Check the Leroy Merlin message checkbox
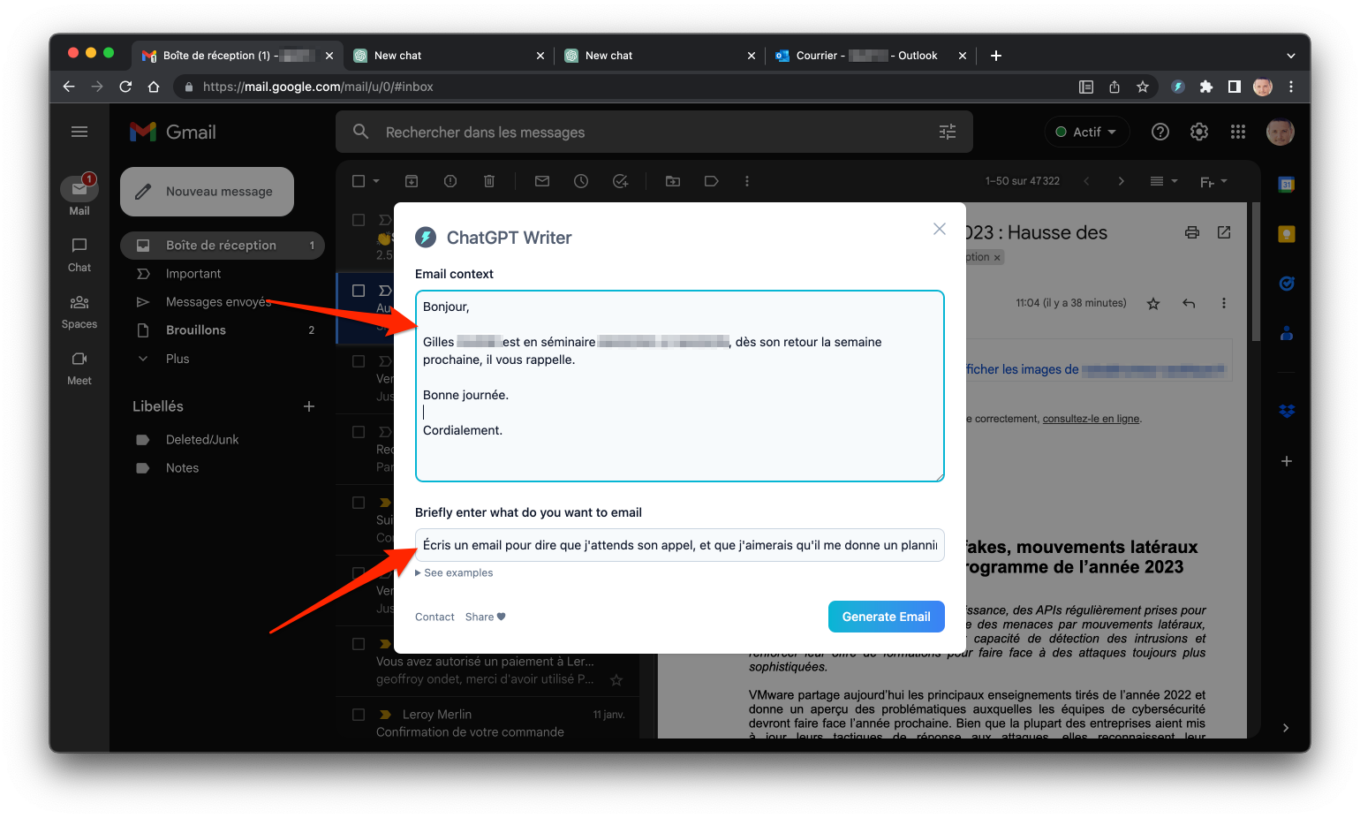1360x818 pixels. [x=359, y=715]
